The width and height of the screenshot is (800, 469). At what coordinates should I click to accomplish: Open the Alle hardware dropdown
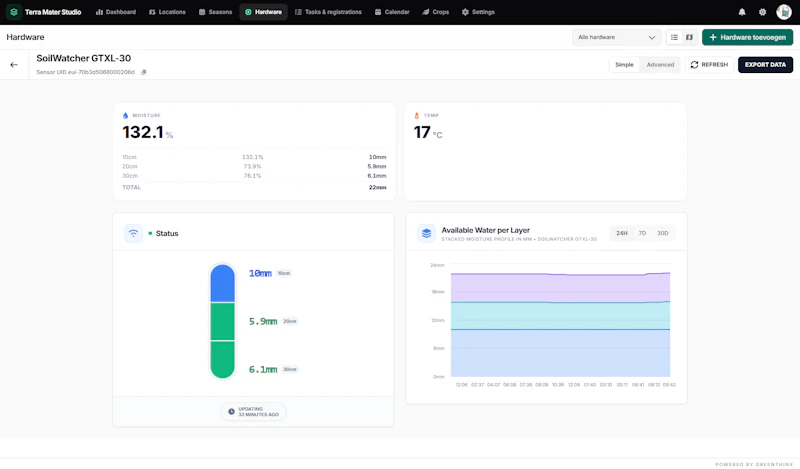click(616, 37)
